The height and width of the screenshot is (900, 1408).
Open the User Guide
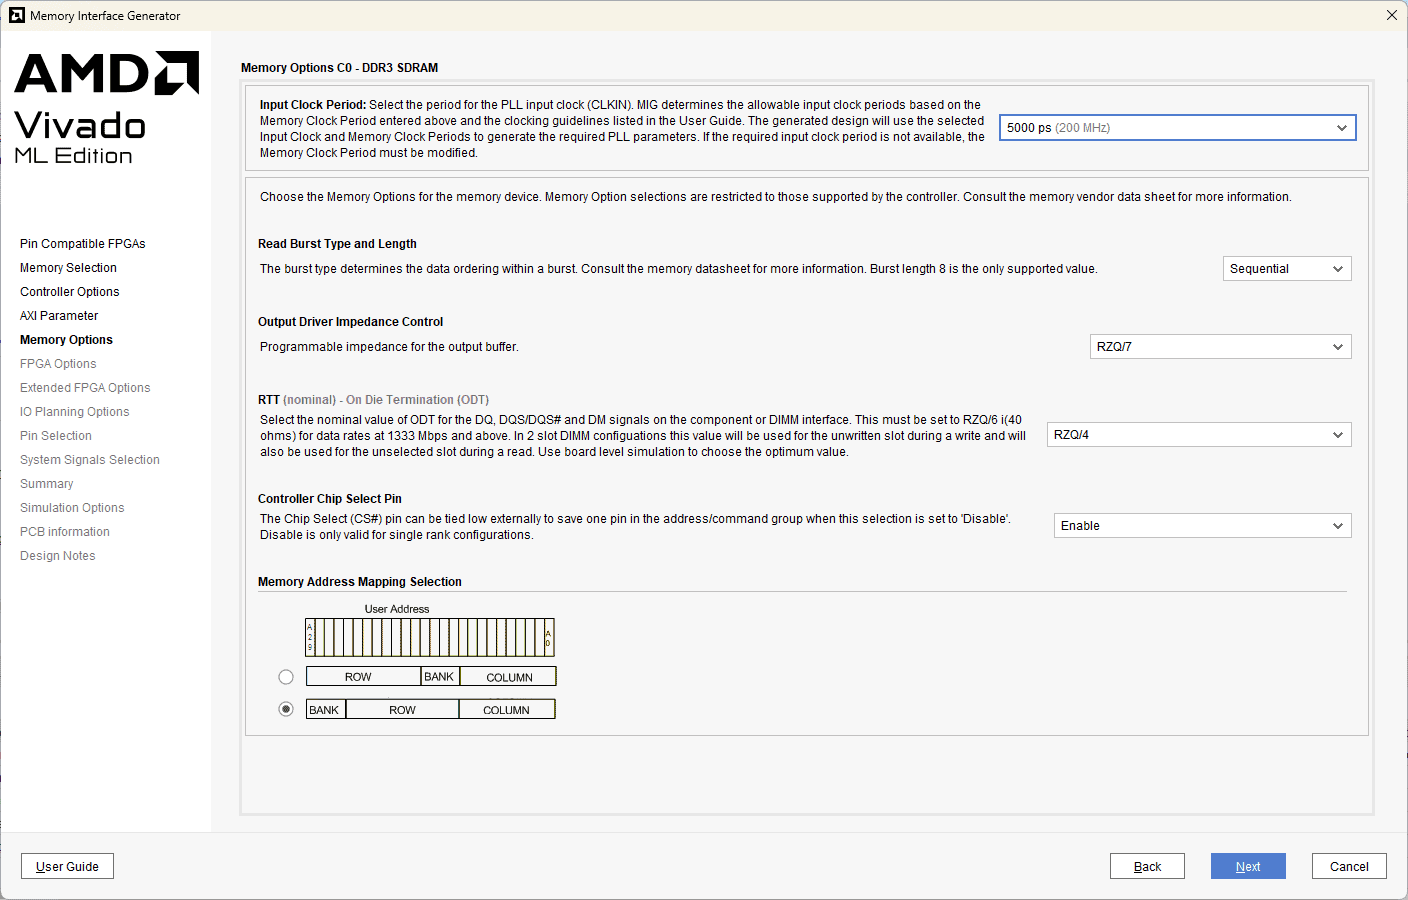(x=67, y=866)
